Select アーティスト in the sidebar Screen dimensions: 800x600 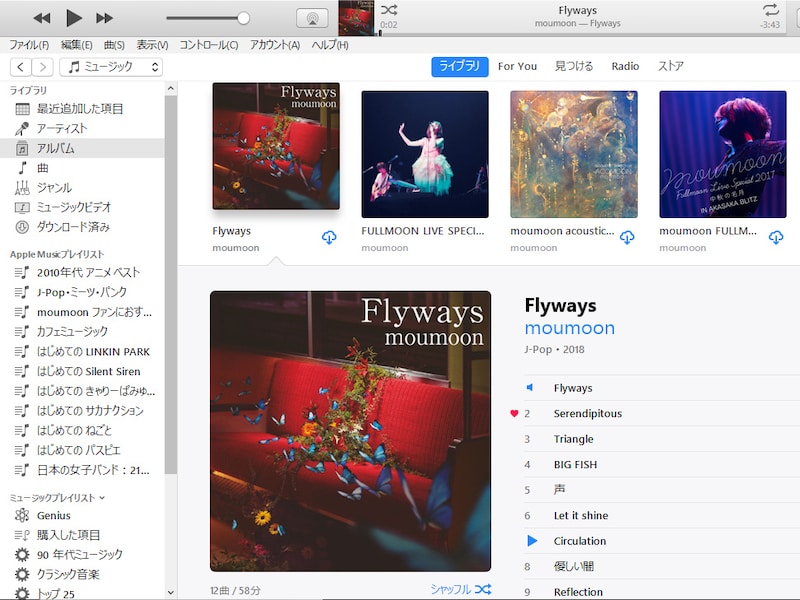coord(82,129)
